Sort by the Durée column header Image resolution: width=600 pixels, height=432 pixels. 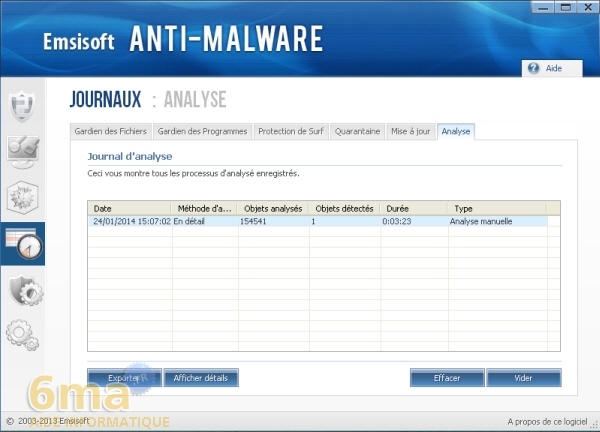(414, 209)
